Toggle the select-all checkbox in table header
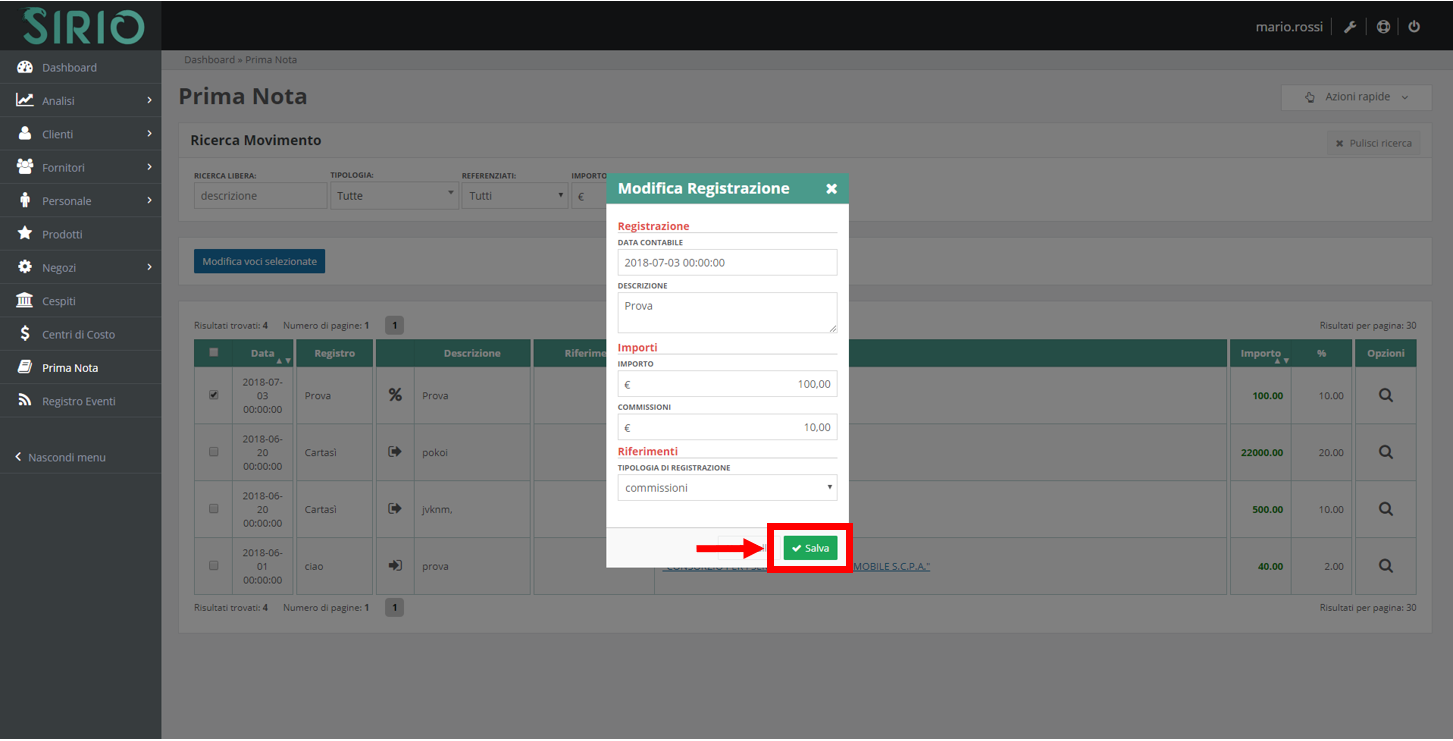 tap(213, 353)
